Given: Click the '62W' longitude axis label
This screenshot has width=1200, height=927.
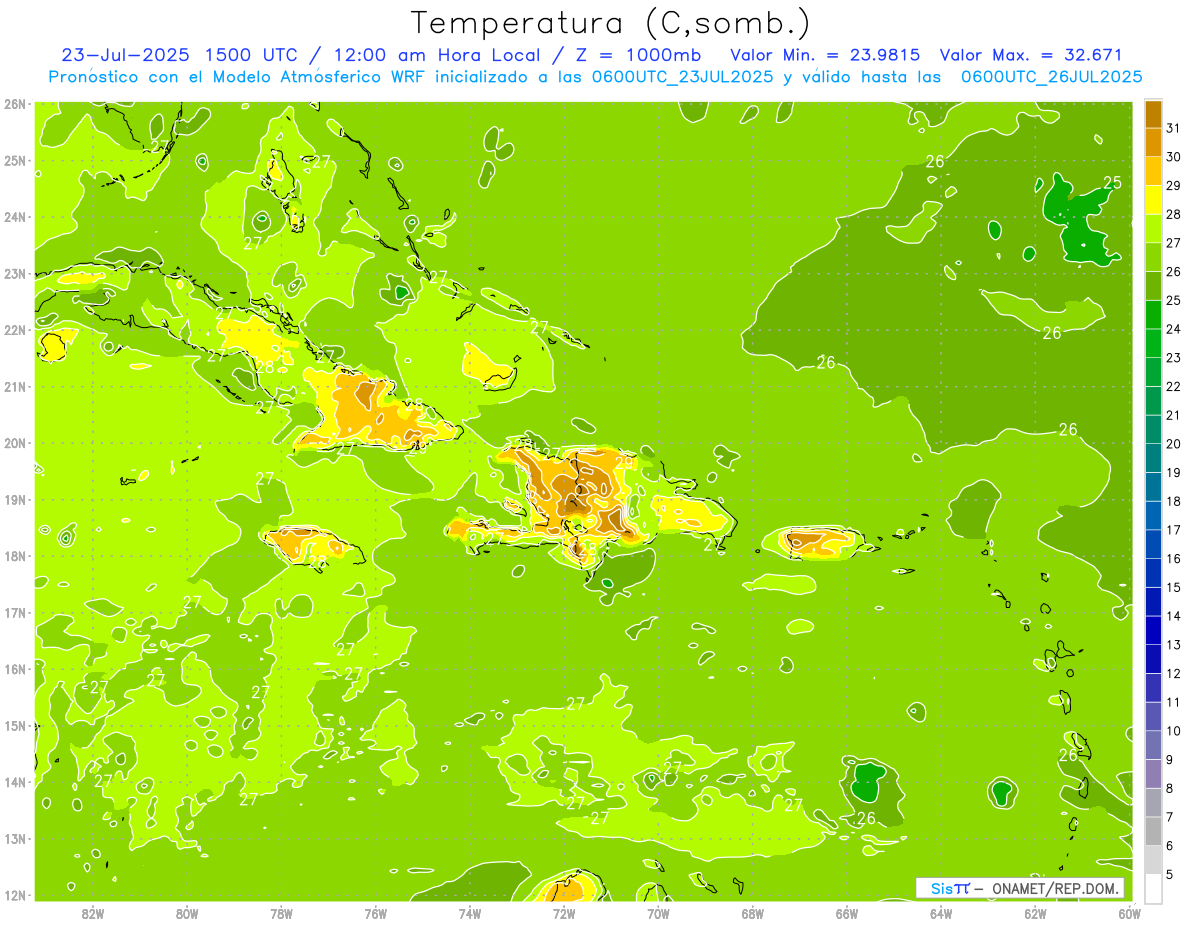Looking at the screenshot, I should pyautogui.click(x=1035, y=913).
